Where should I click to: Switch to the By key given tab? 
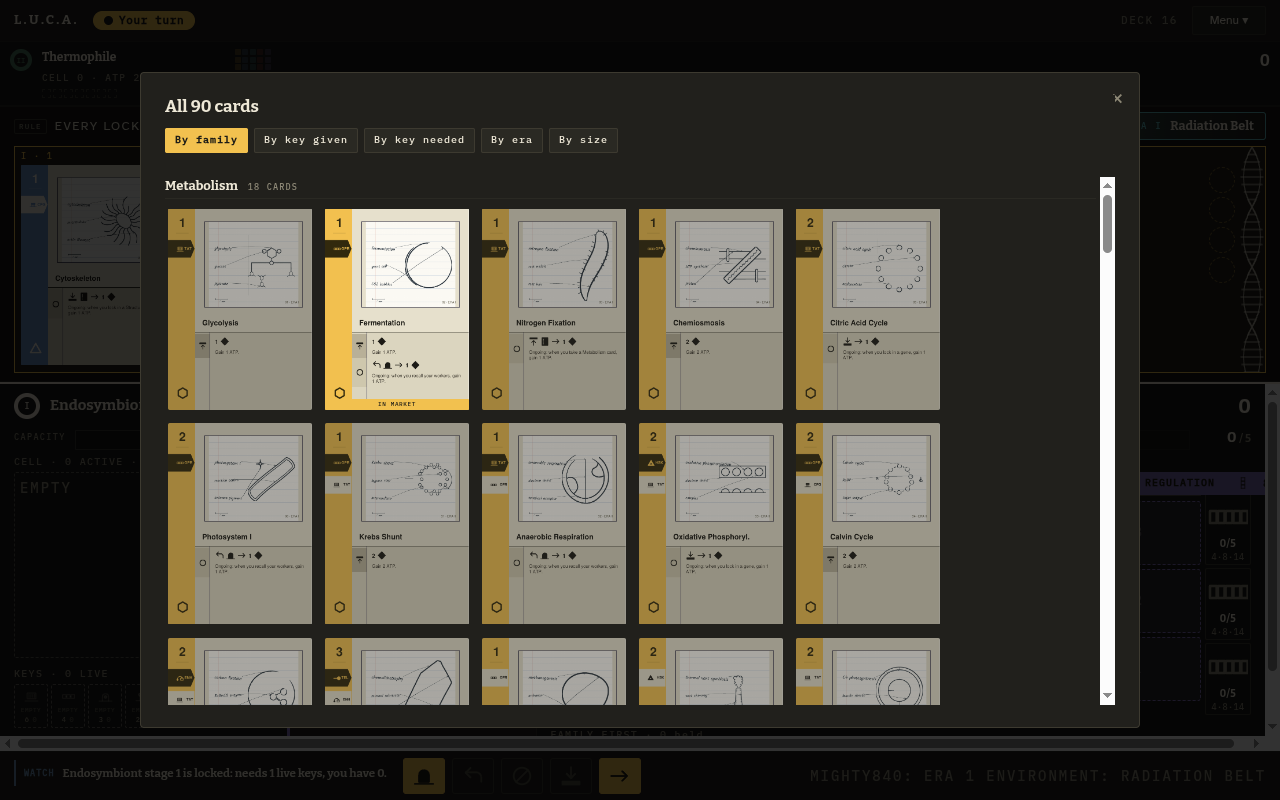click(x=306, y=140)
